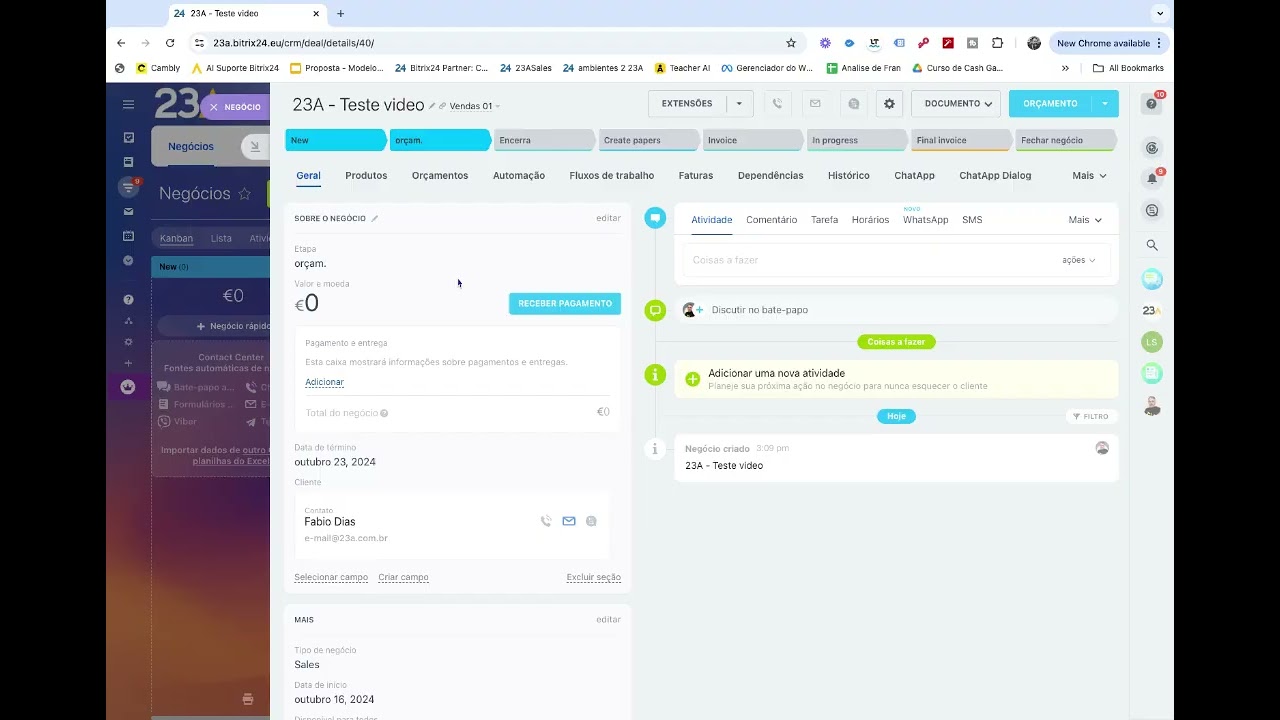Open the DOCUMENTO dropdown
The width and height of the screenshot is (1280, 720).
pos(957,104)
